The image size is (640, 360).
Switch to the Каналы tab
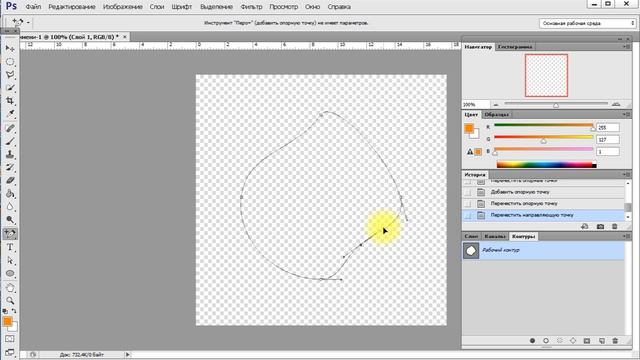pyautogui.click(x=495, y=236)
